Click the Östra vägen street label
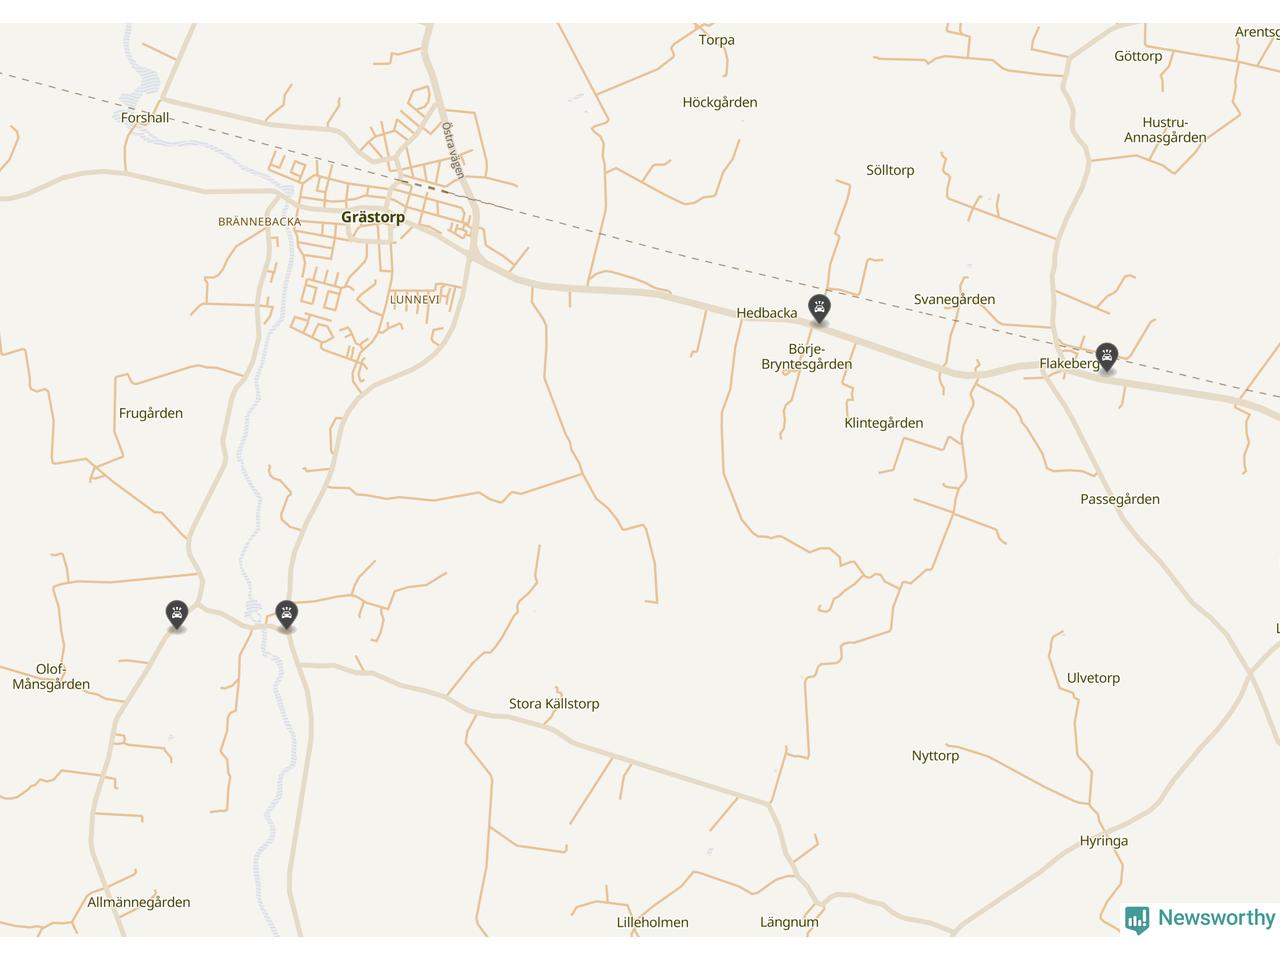The image size is (1280, 960). click(453, 150)
